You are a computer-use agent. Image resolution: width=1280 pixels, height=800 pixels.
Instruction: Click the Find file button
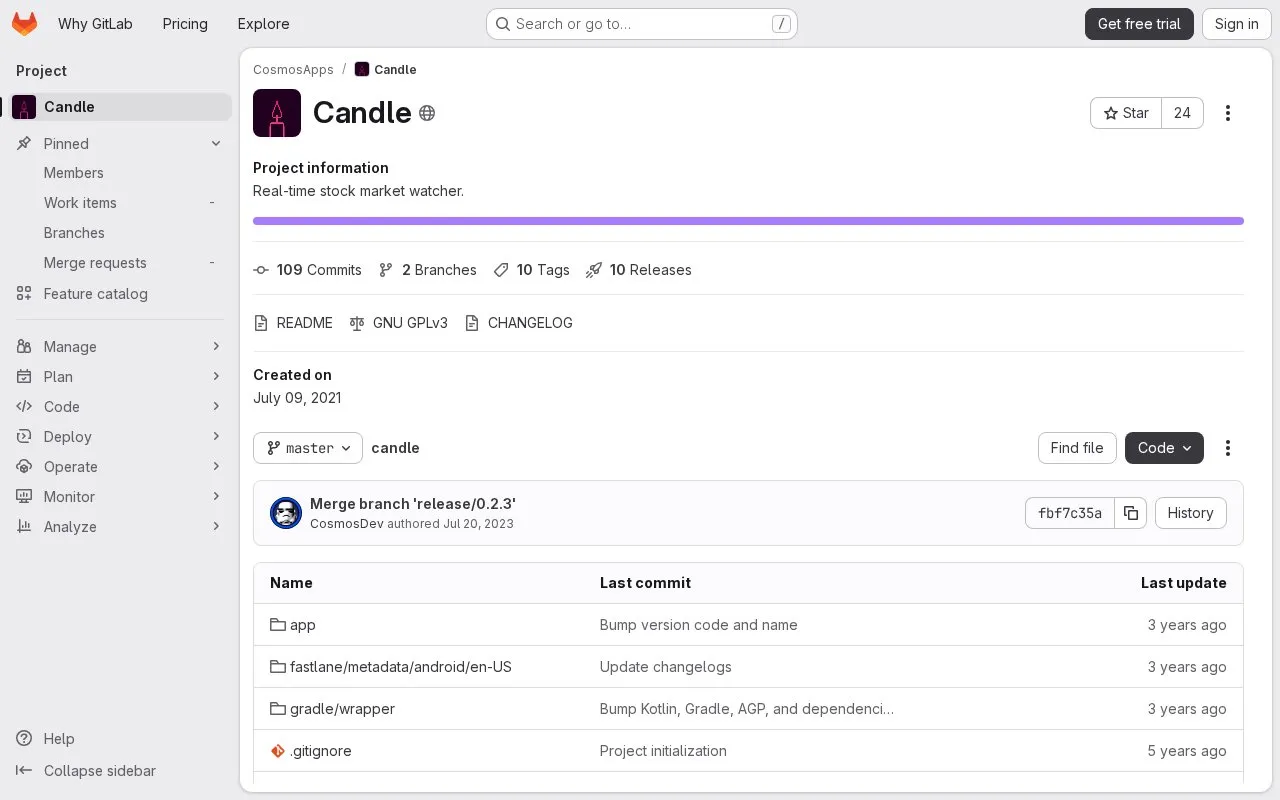pos(1077,448)
